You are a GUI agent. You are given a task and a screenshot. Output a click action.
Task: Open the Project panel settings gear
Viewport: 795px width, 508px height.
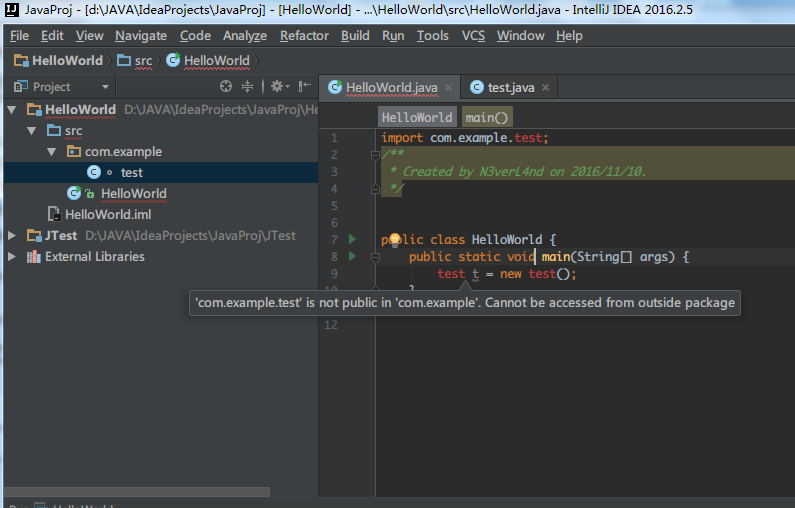(x=279, y=86)
